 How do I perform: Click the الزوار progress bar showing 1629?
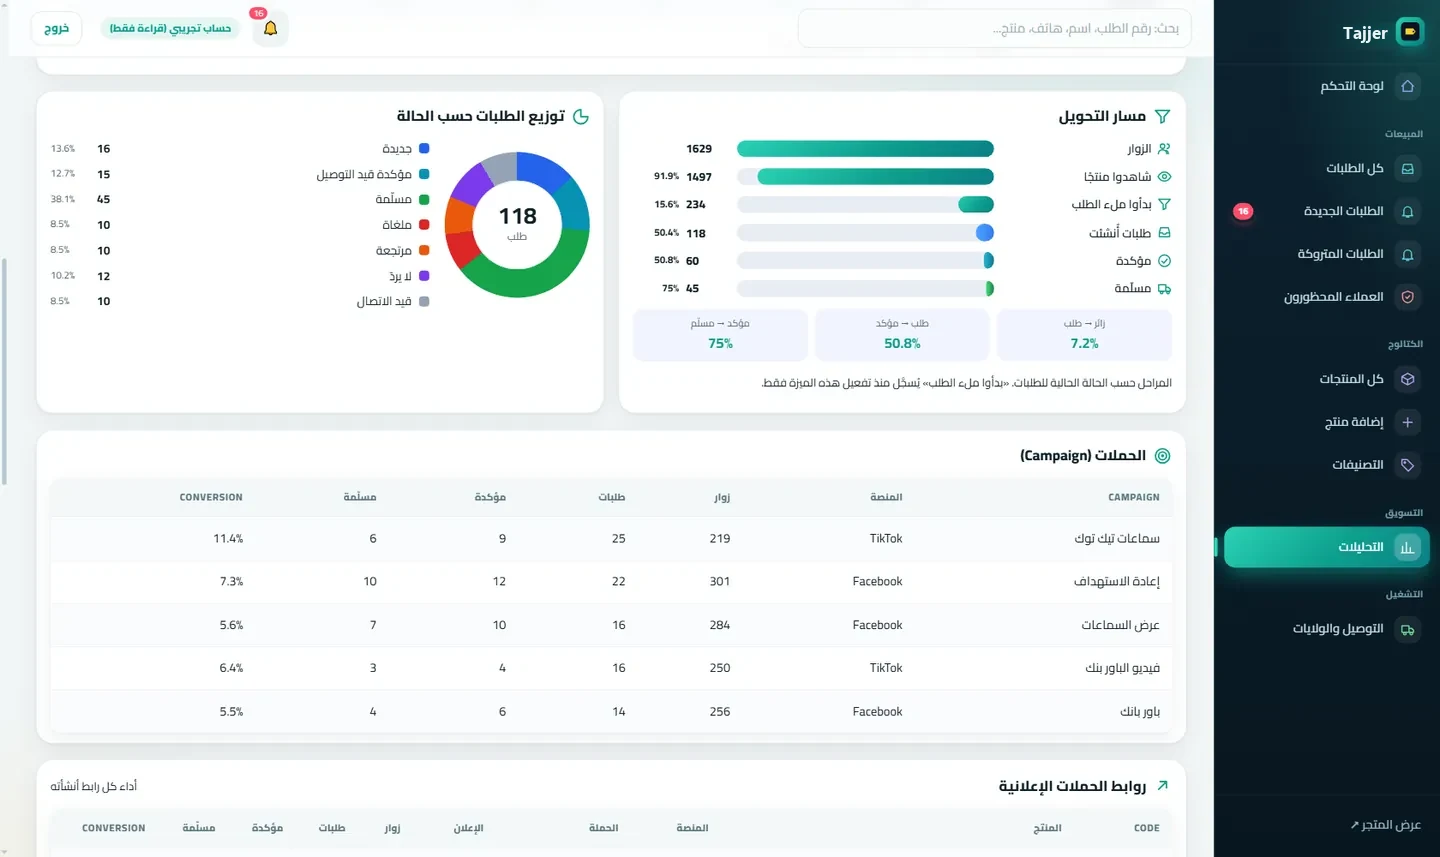point(865,149)
